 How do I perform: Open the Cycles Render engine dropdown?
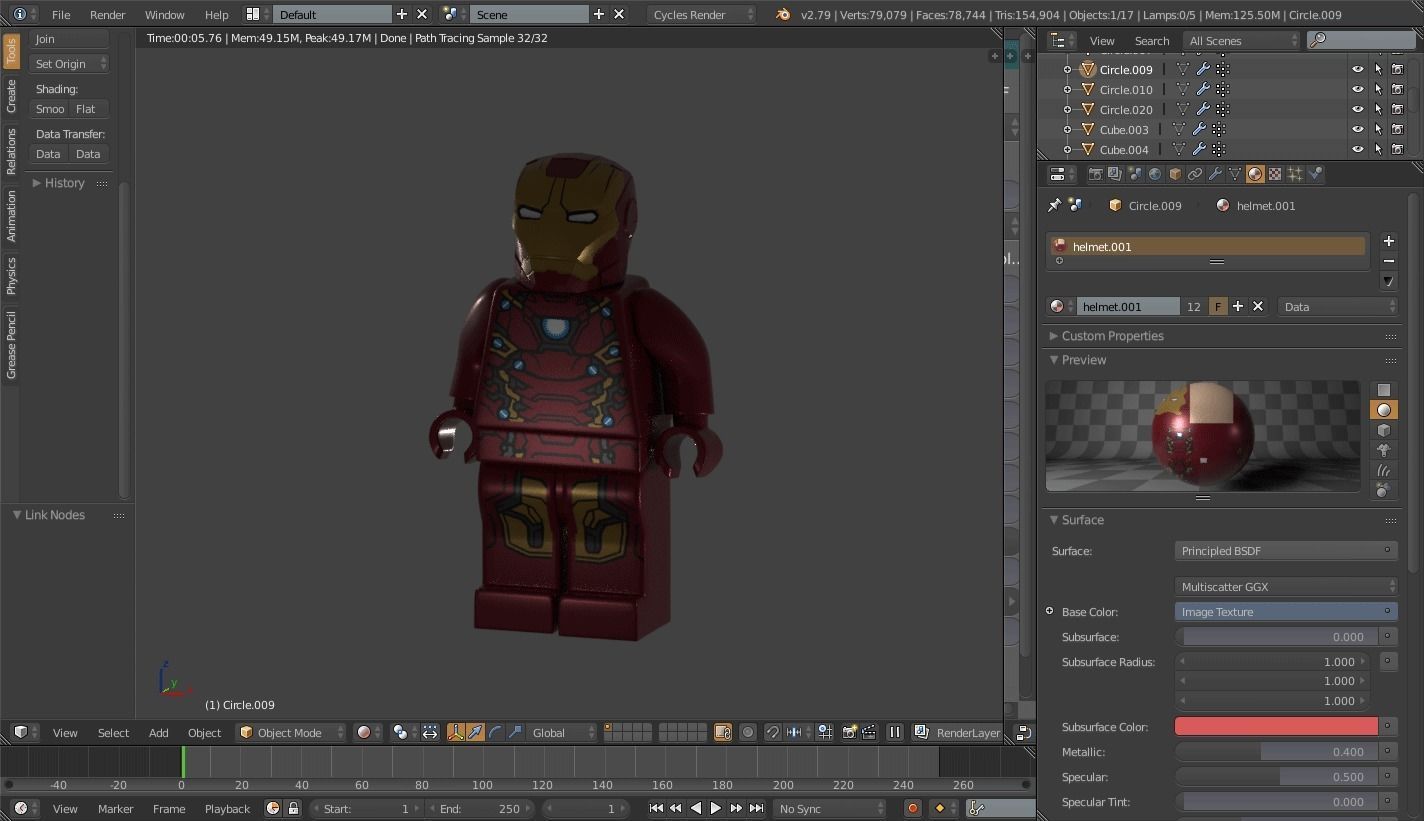tap(701, 14)
